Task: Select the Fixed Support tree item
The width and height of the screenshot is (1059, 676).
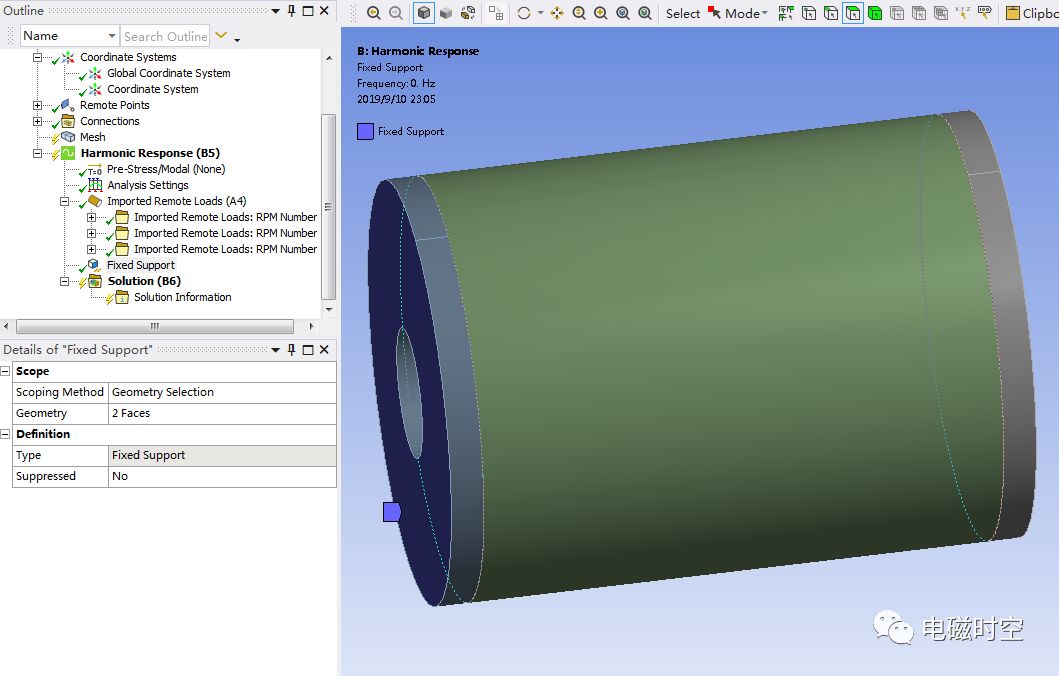Action: [x=140, y=265]
